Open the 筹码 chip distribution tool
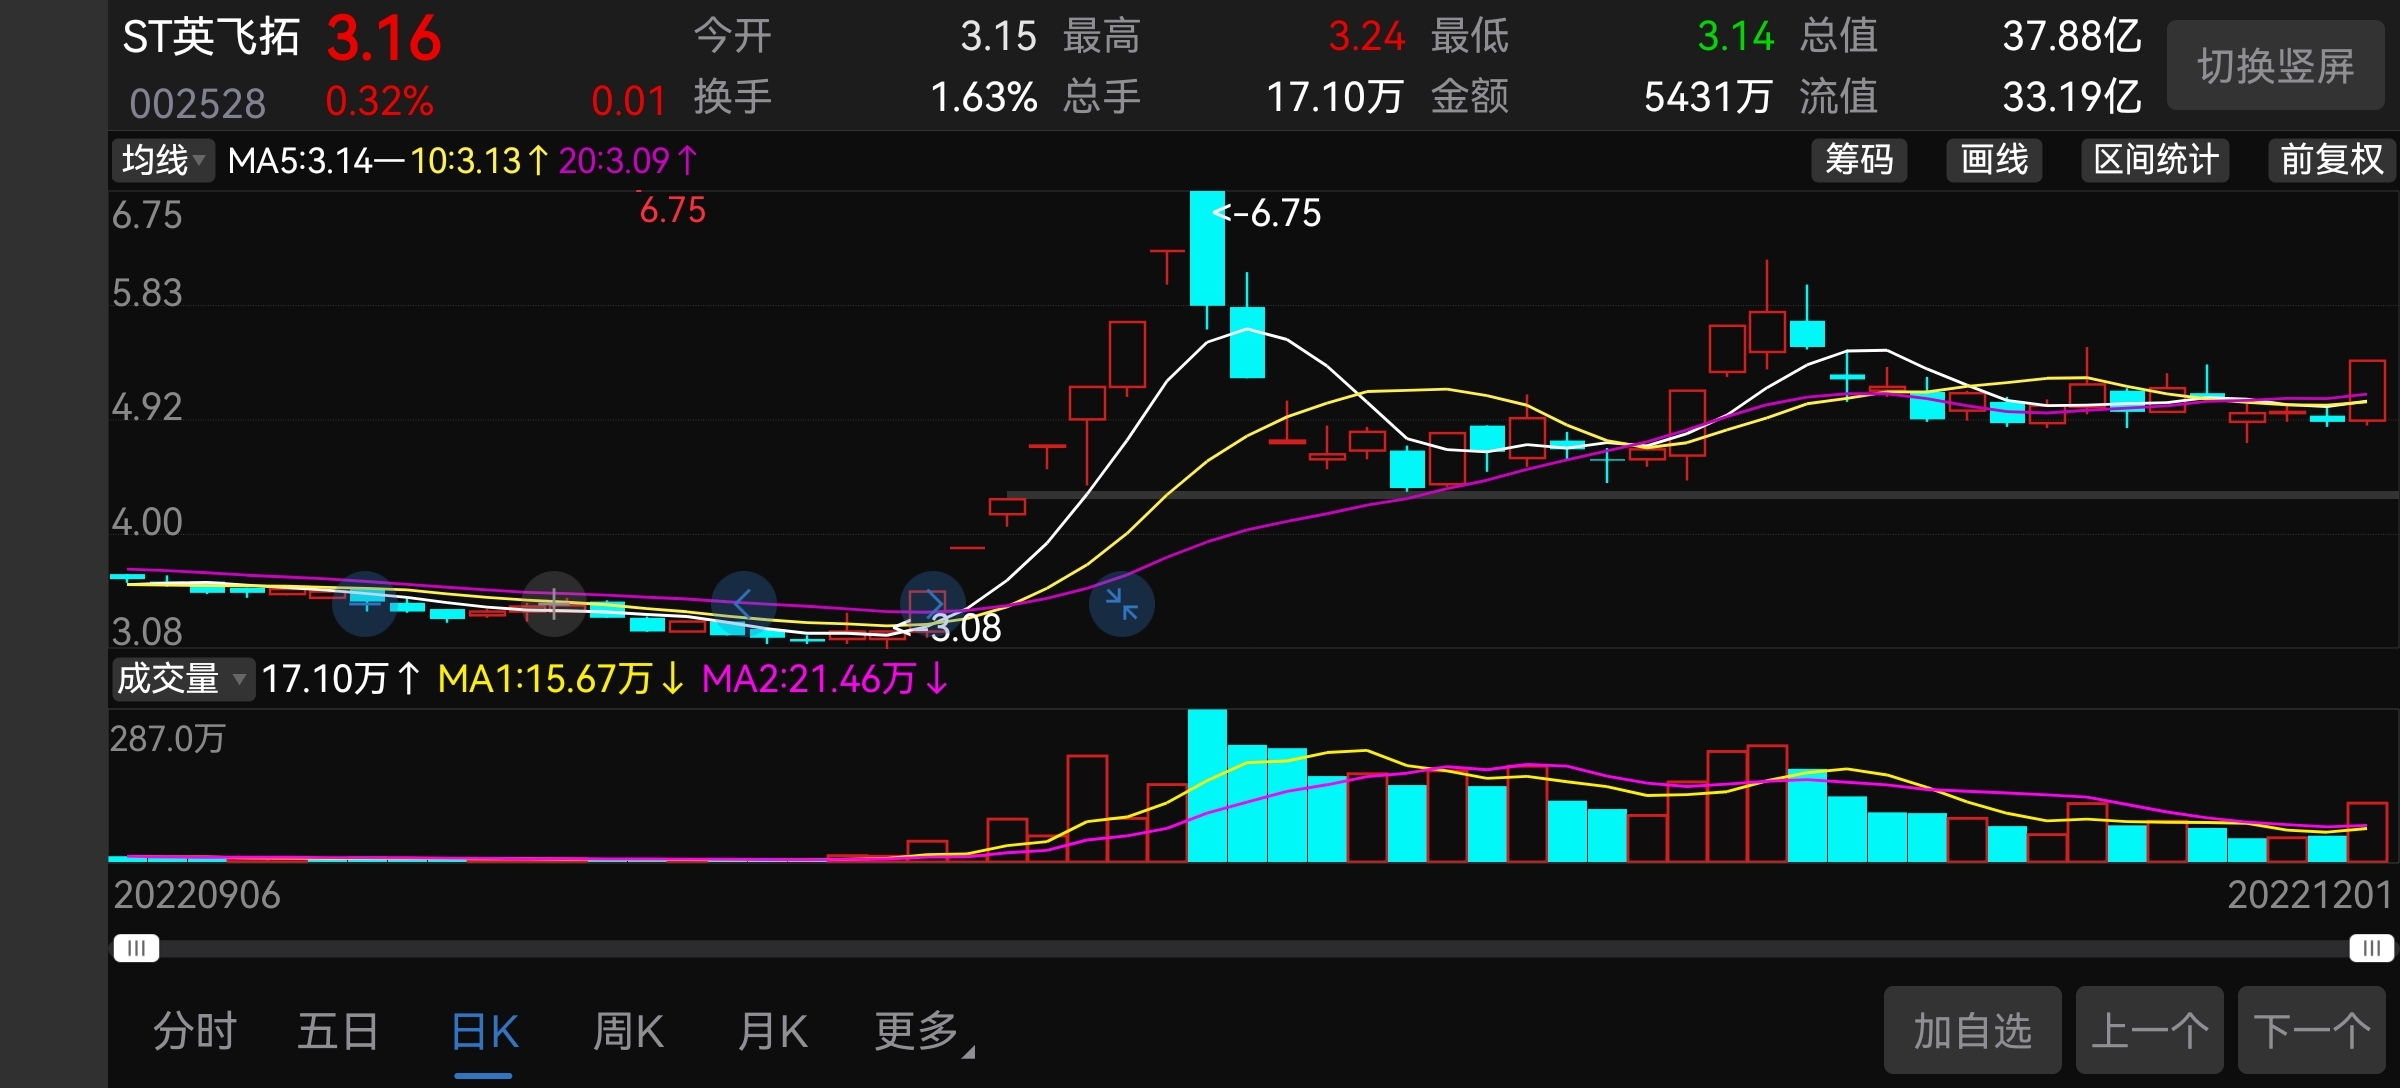 1858,160
